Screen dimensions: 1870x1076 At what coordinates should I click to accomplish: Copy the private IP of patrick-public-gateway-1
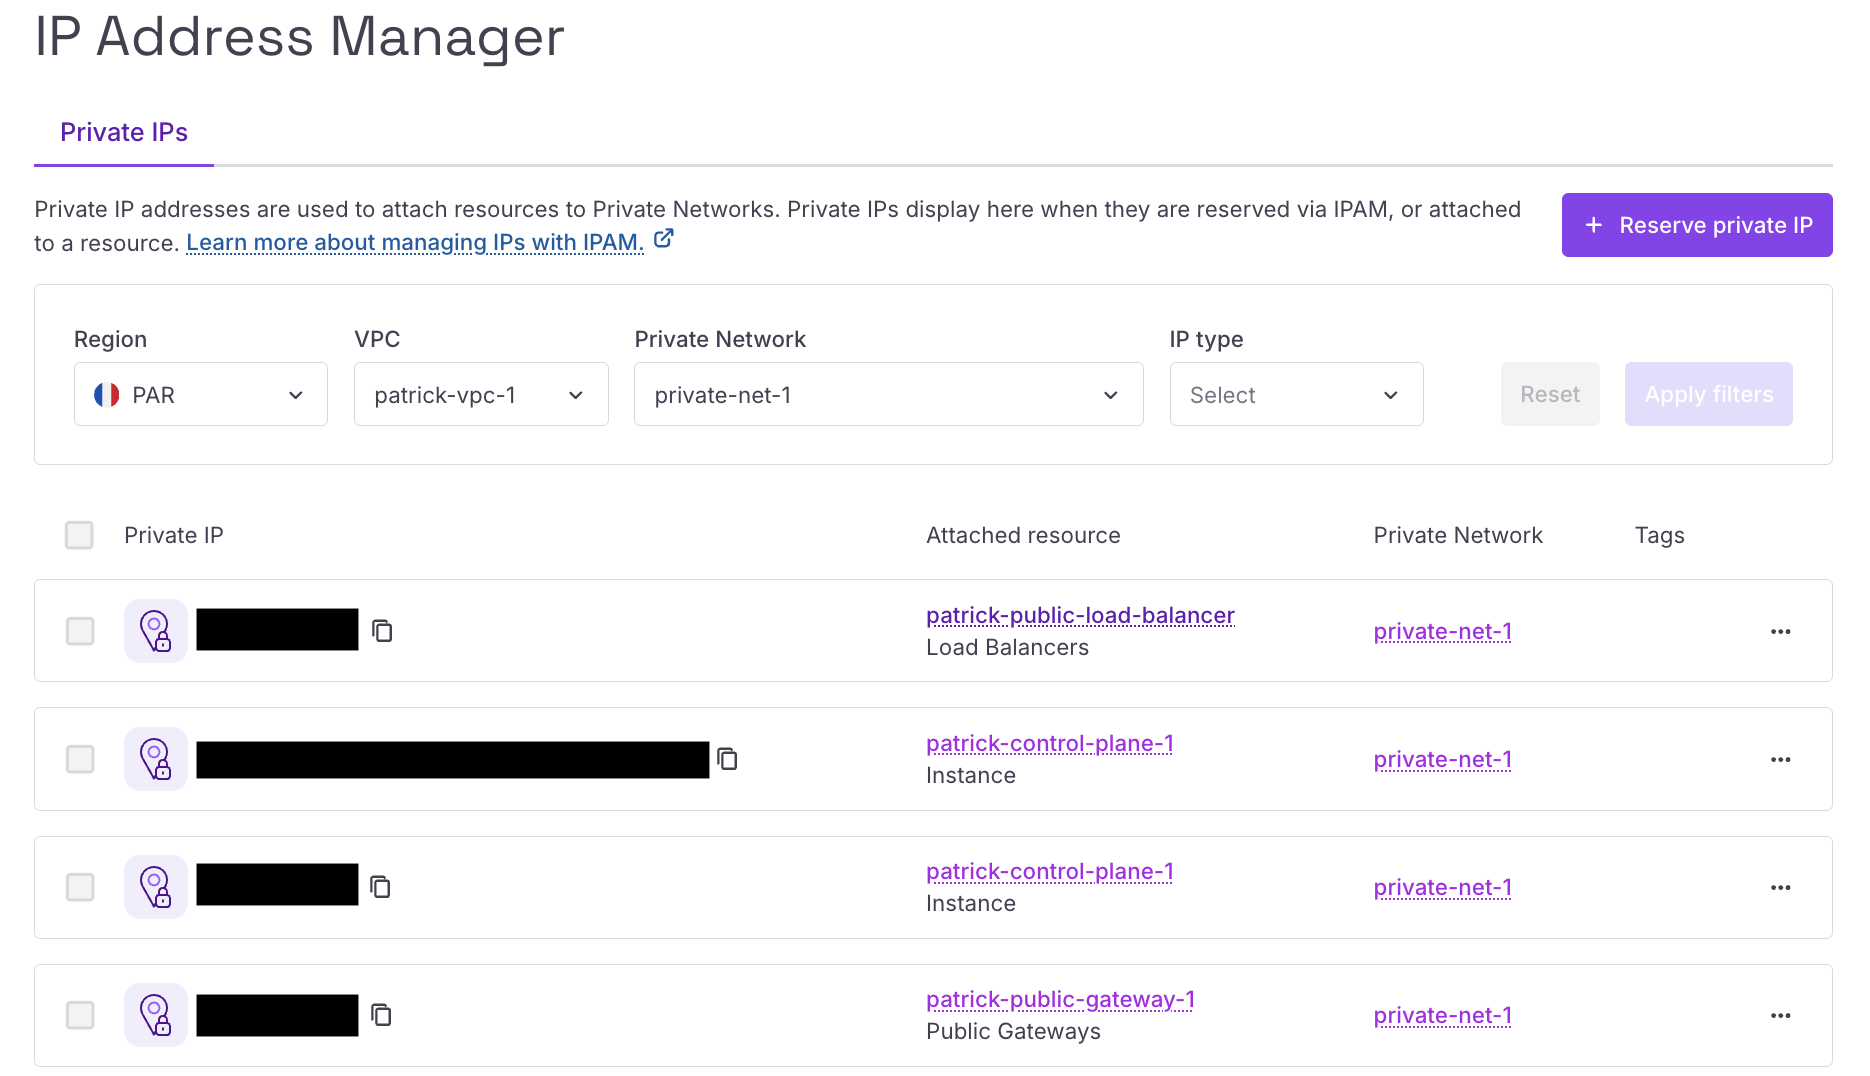[x=381, y=1015]
